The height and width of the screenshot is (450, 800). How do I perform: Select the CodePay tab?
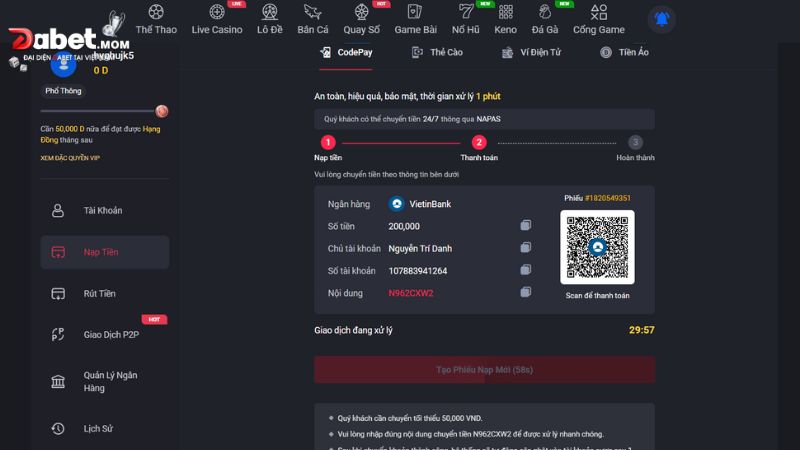coord(346,53)
